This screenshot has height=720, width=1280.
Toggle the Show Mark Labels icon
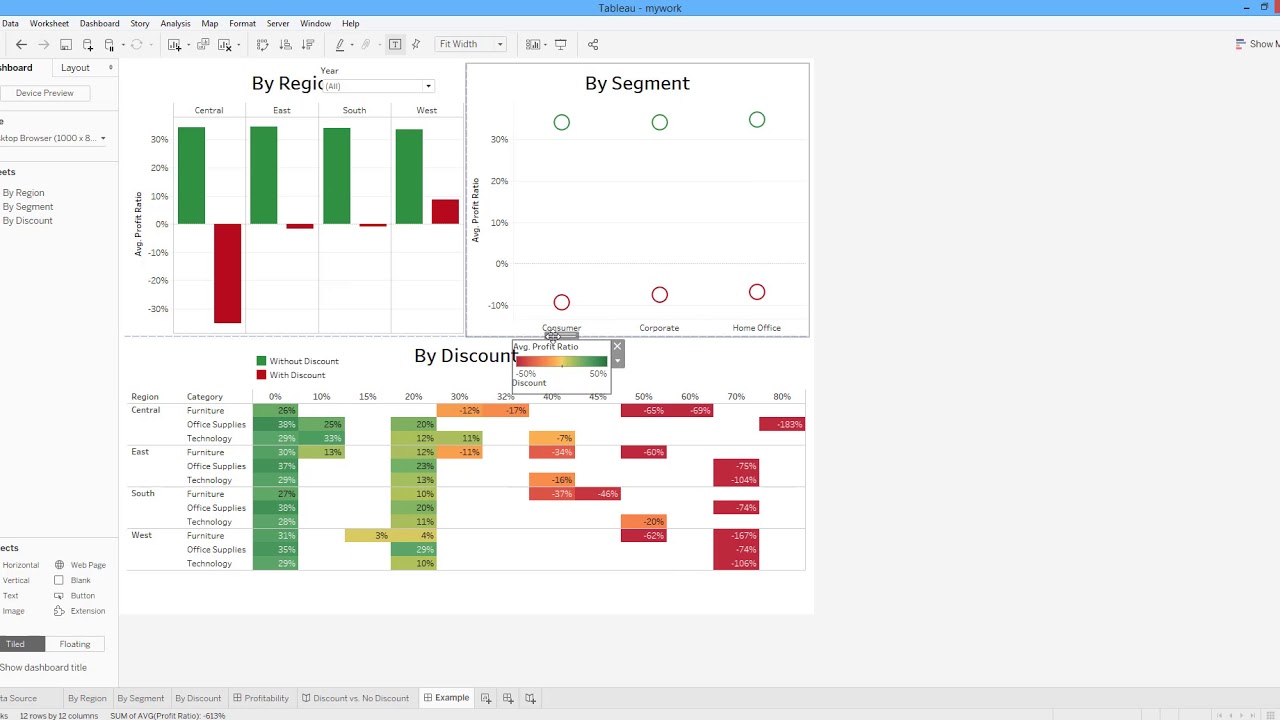coord(395,44)
